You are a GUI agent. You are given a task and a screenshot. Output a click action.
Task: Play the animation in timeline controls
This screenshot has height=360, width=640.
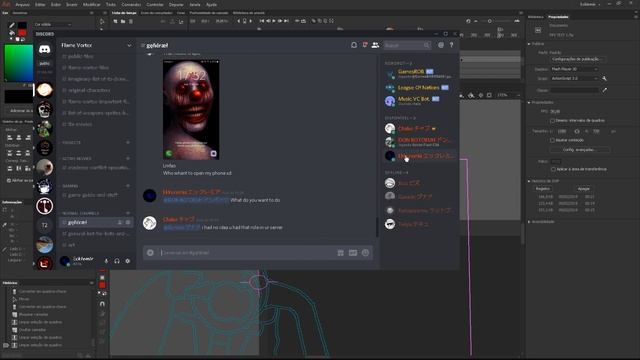(274, 21)
